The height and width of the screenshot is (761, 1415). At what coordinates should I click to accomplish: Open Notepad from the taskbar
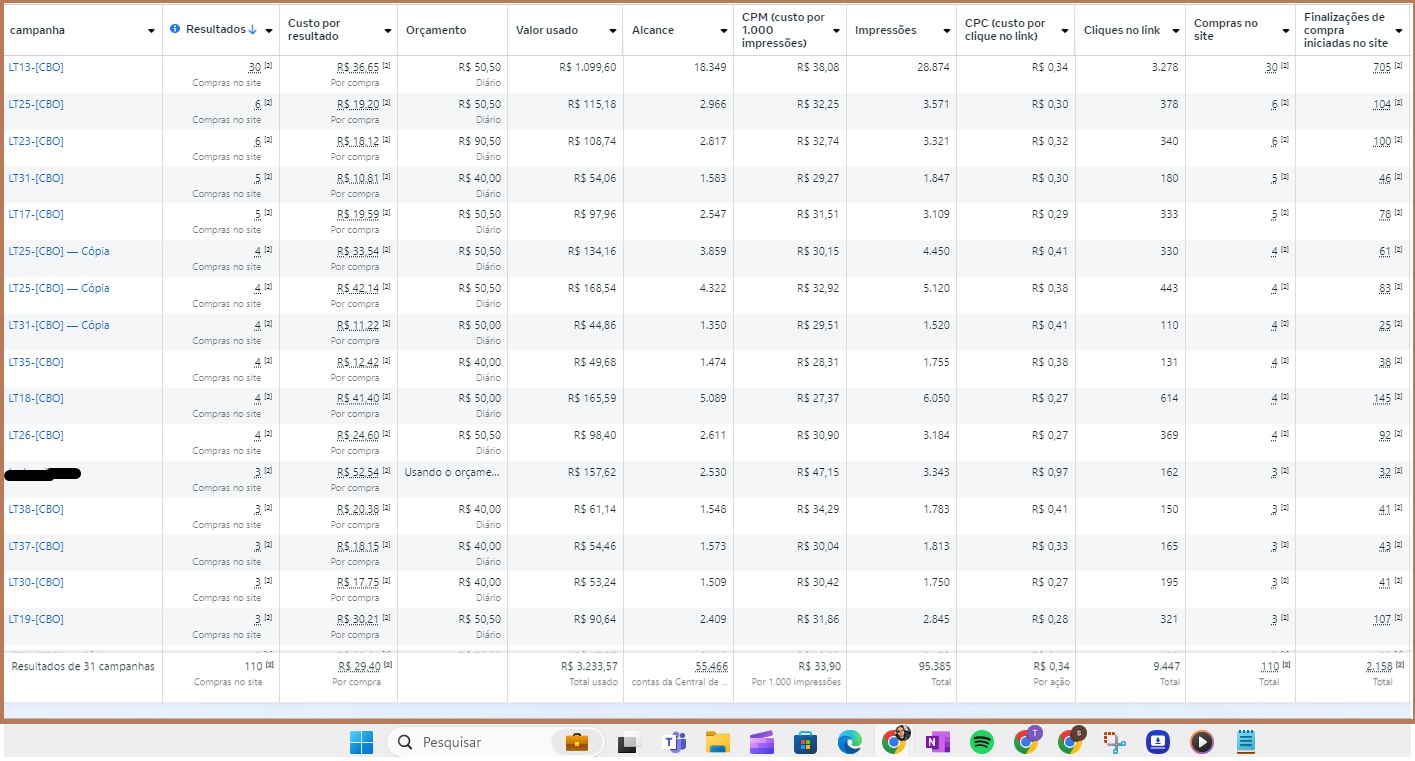click(x=1246, y=742)
